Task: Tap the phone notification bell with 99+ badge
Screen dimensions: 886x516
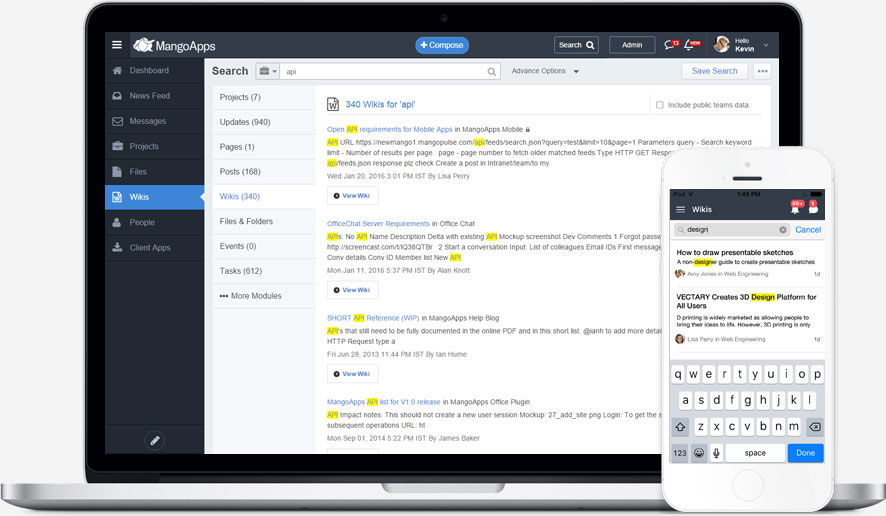Action: click(796, 207)
